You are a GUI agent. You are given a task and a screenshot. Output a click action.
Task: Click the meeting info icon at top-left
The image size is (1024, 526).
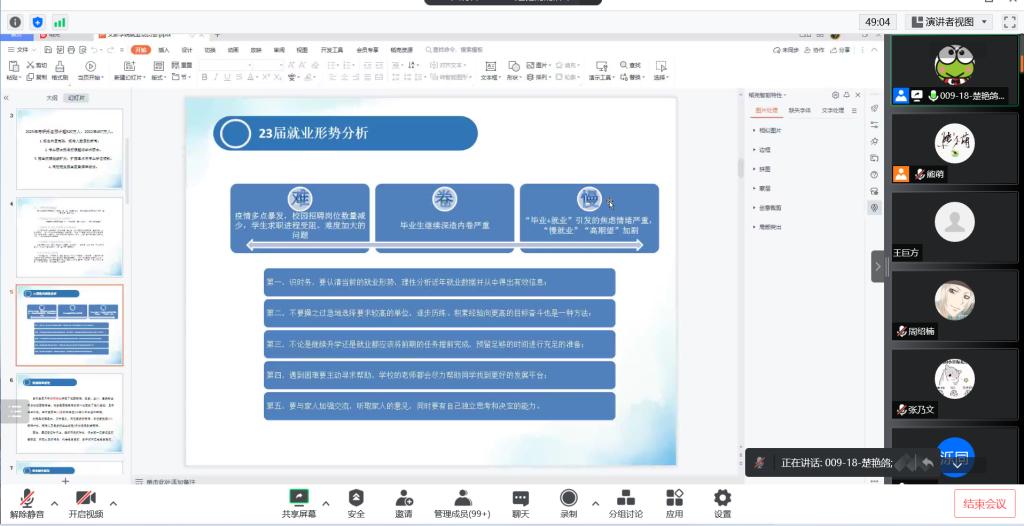click(15, 21)
